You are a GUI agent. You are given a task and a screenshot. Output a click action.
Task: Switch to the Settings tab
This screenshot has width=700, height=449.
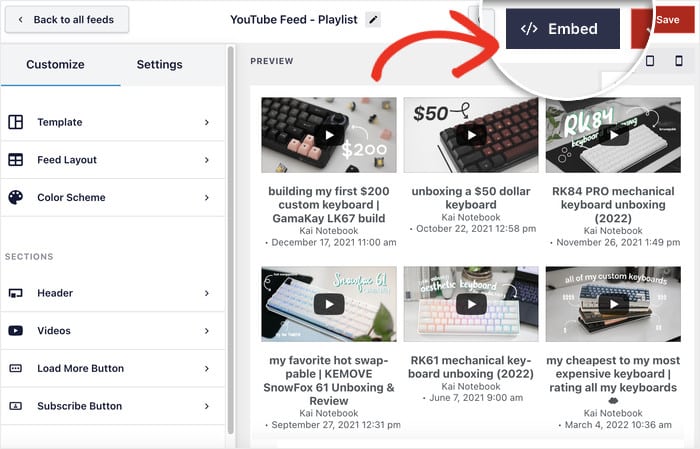[x=159, y=64]
